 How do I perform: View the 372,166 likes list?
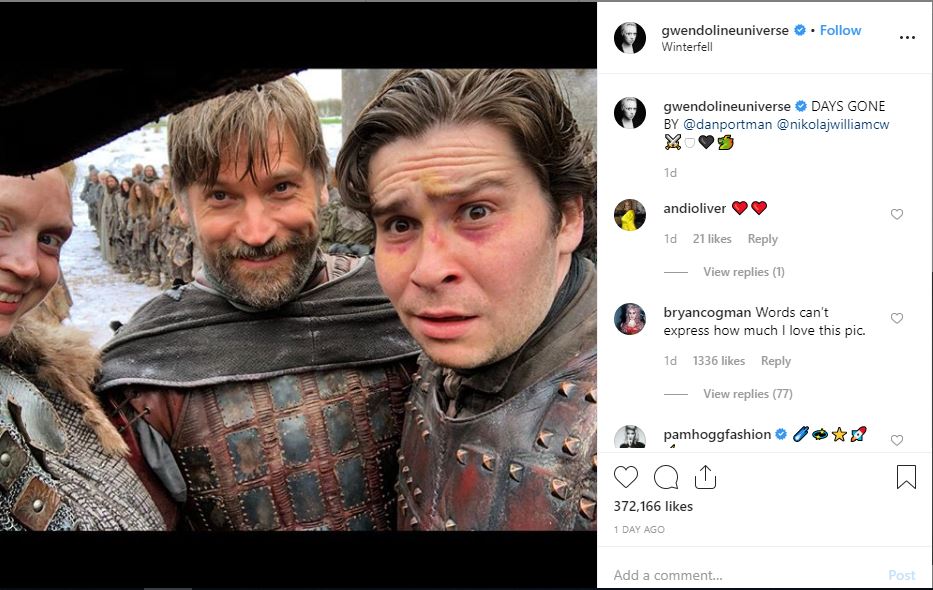(x=653, y=506)
